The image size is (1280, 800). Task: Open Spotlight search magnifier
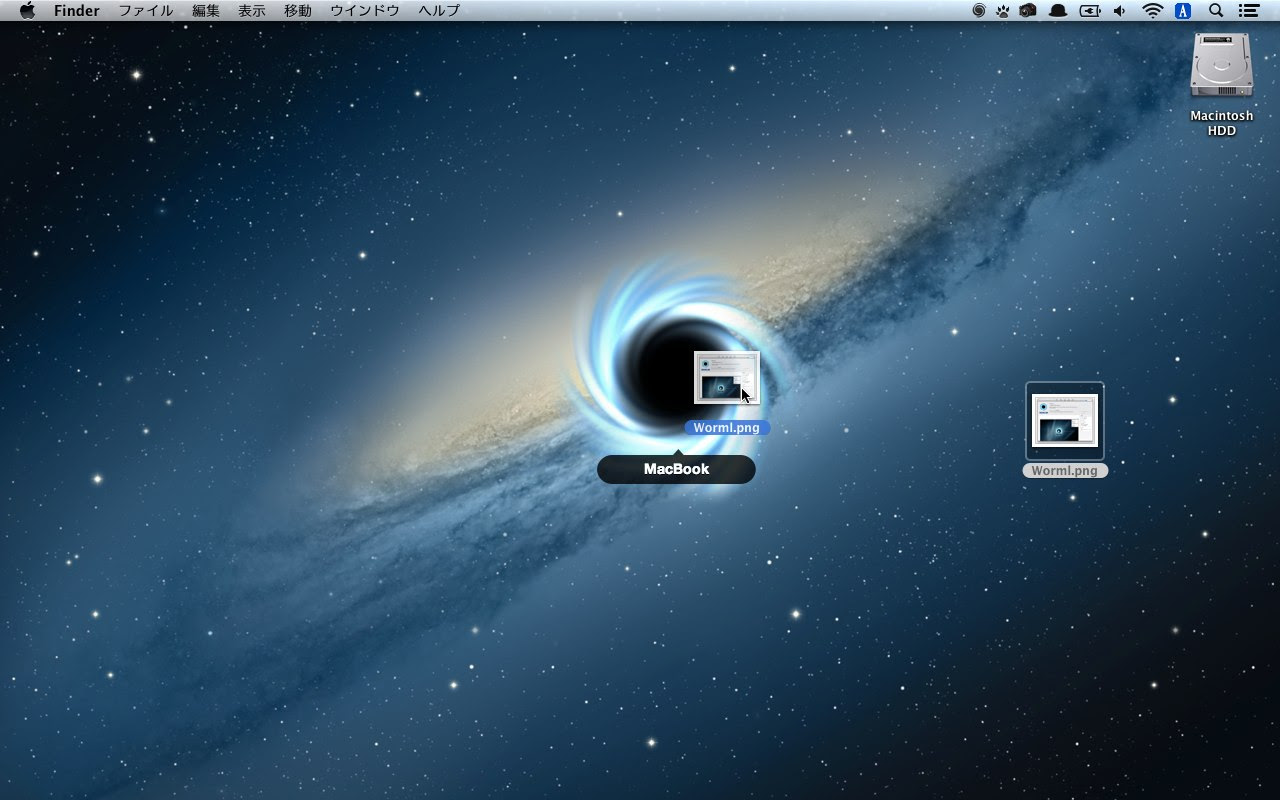point(1216,10)
